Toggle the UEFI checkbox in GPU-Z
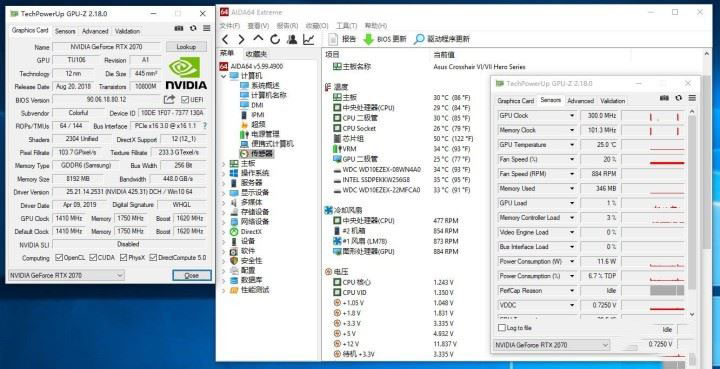 point(185,100)
